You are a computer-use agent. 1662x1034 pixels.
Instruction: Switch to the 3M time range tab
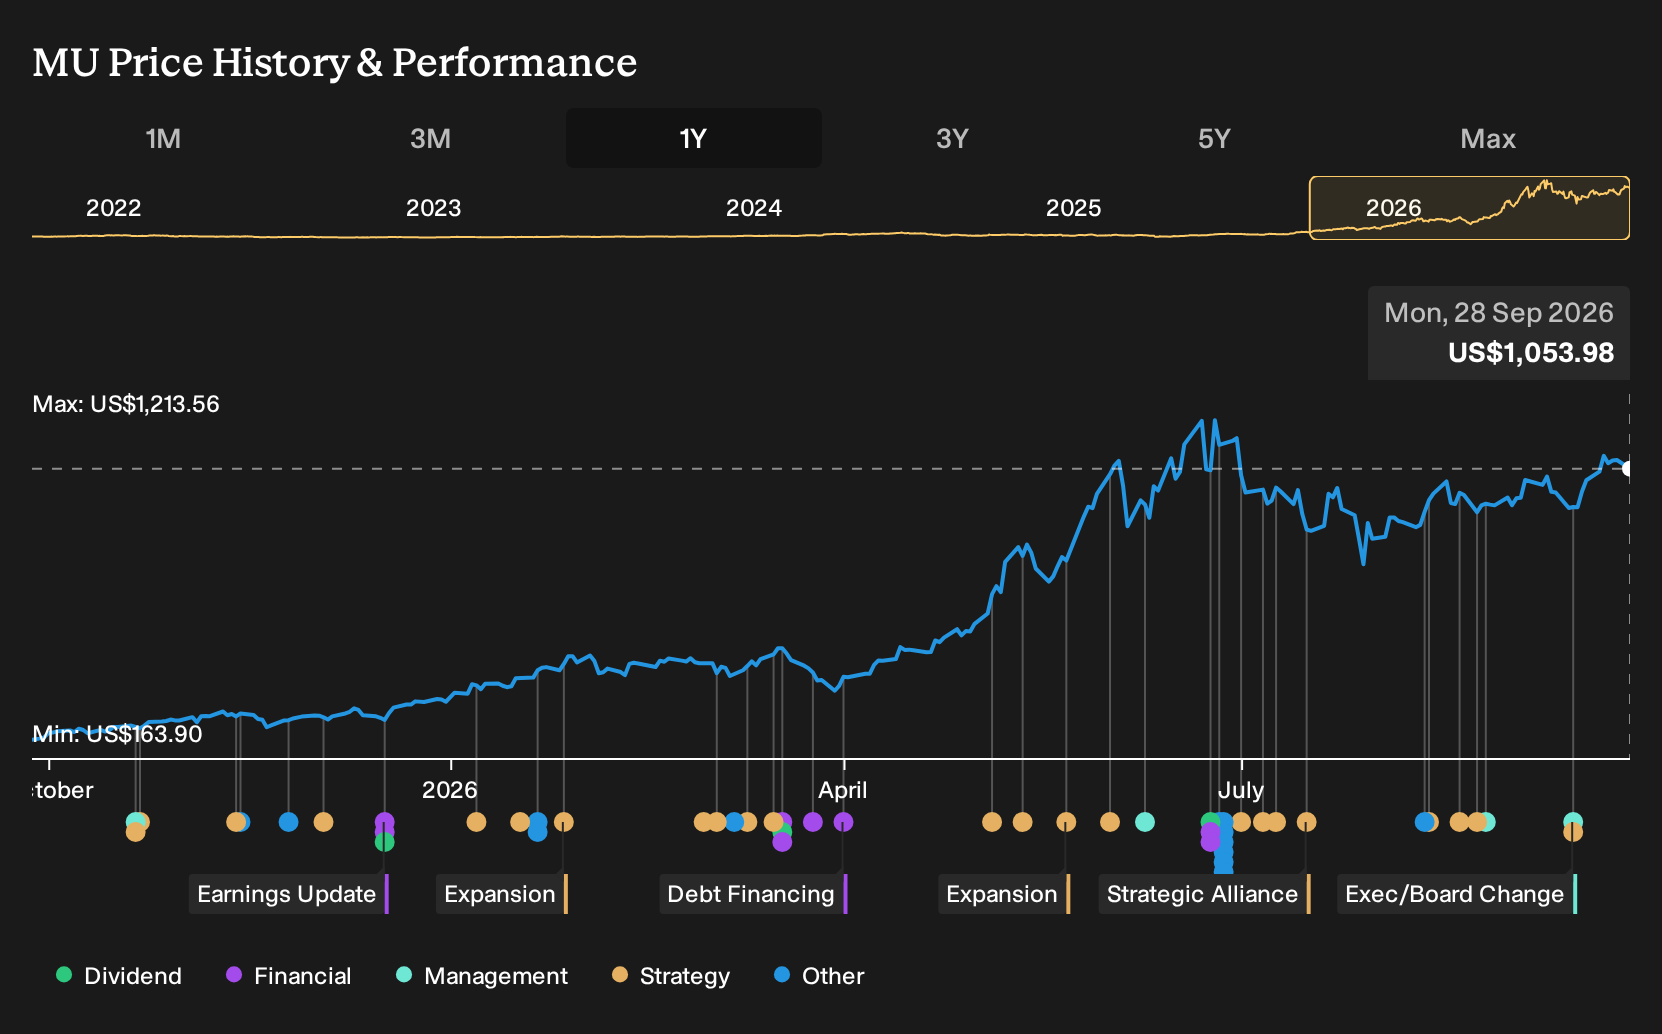click(x=430, y=138)
